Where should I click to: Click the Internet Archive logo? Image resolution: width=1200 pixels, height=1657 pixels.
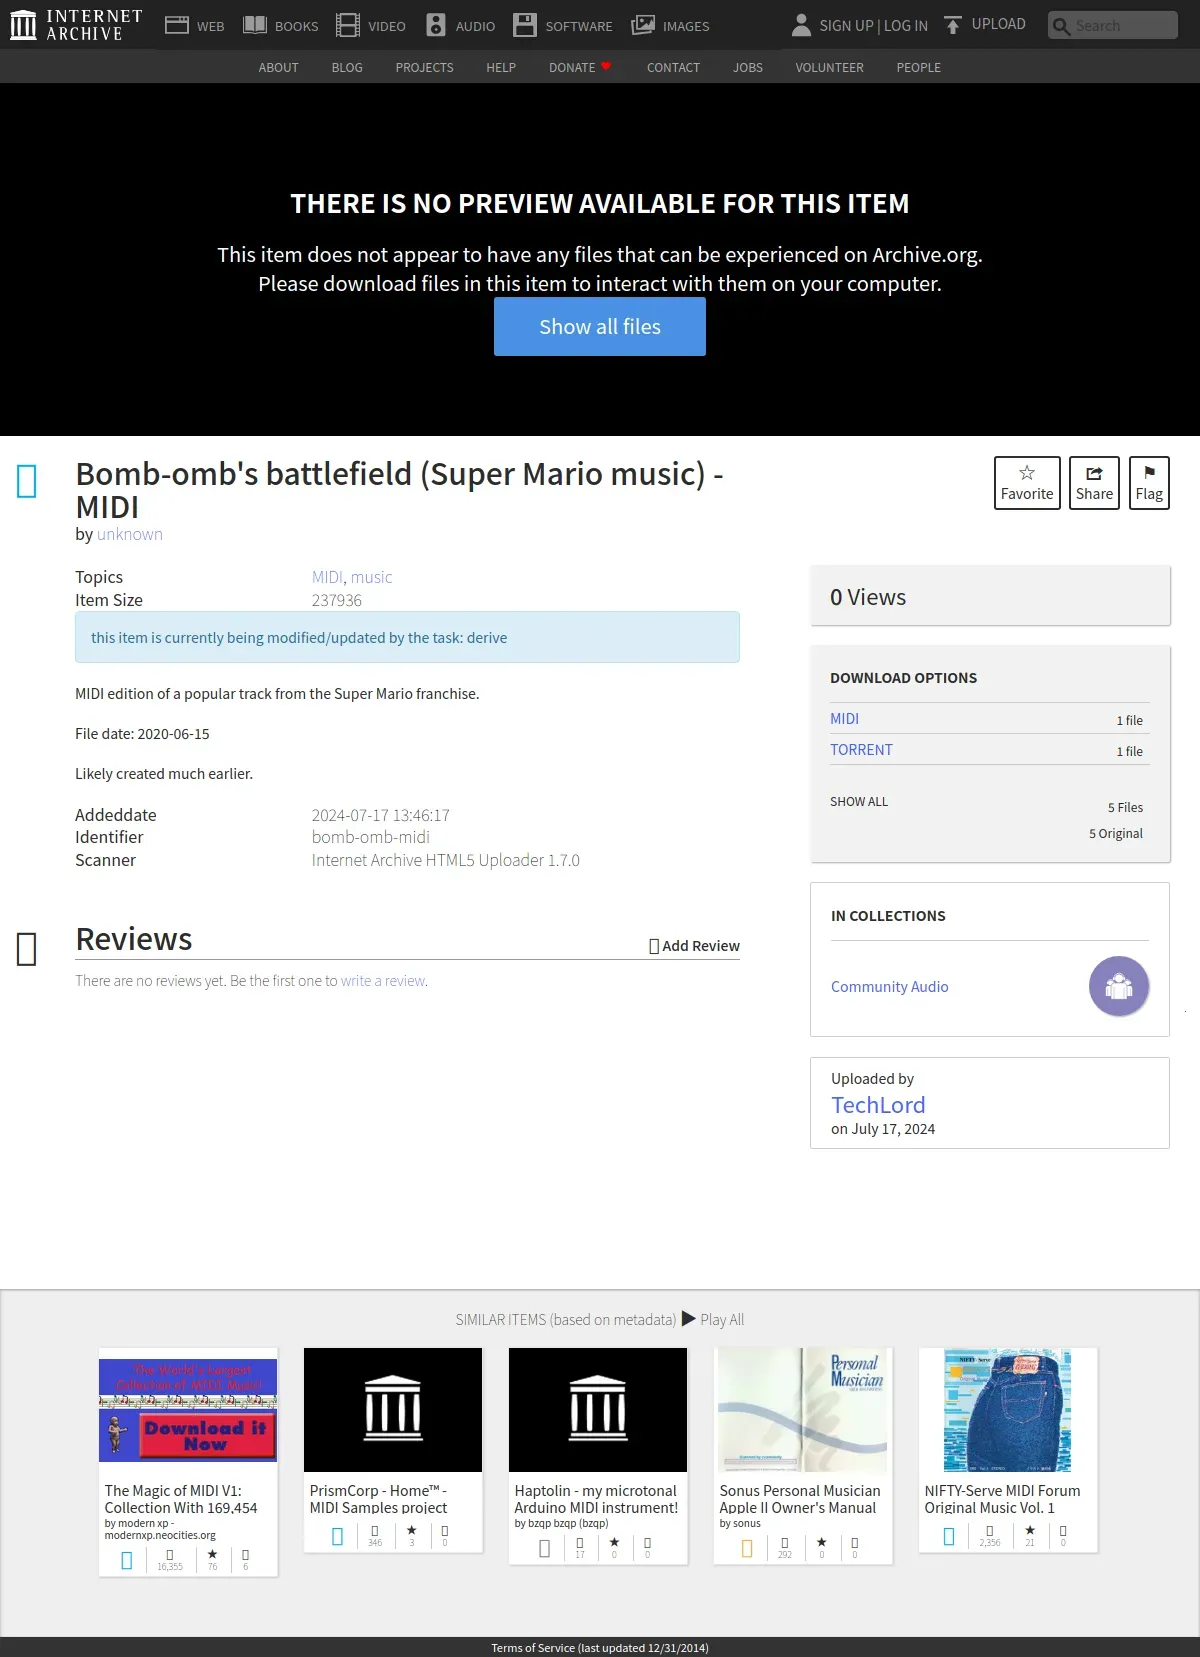coord(76,25)
